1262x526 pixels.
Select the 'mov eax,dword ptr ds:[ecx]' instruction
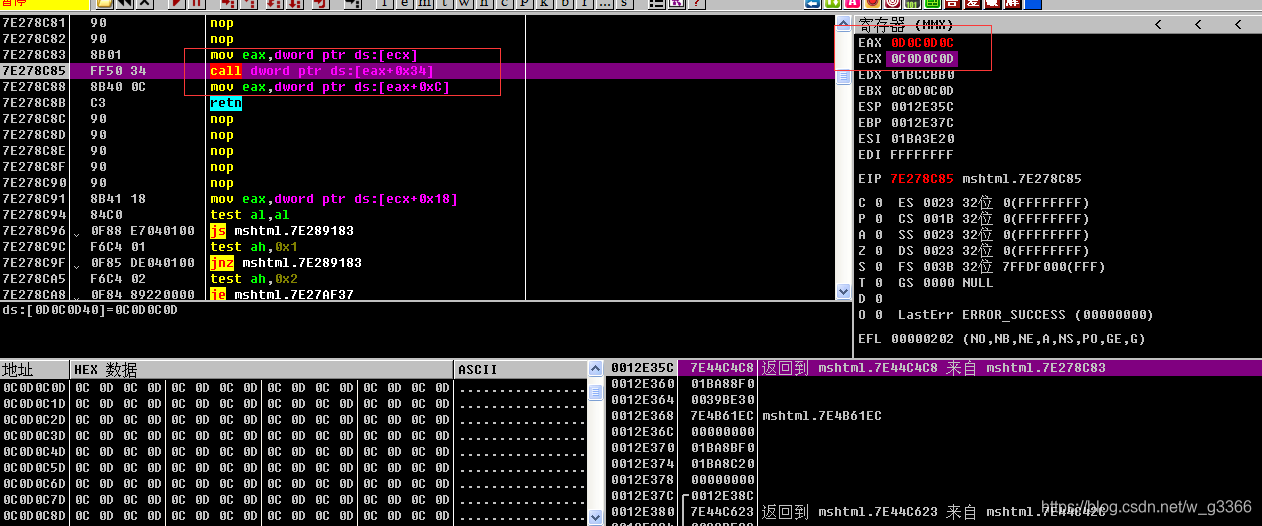coord(313,55)
